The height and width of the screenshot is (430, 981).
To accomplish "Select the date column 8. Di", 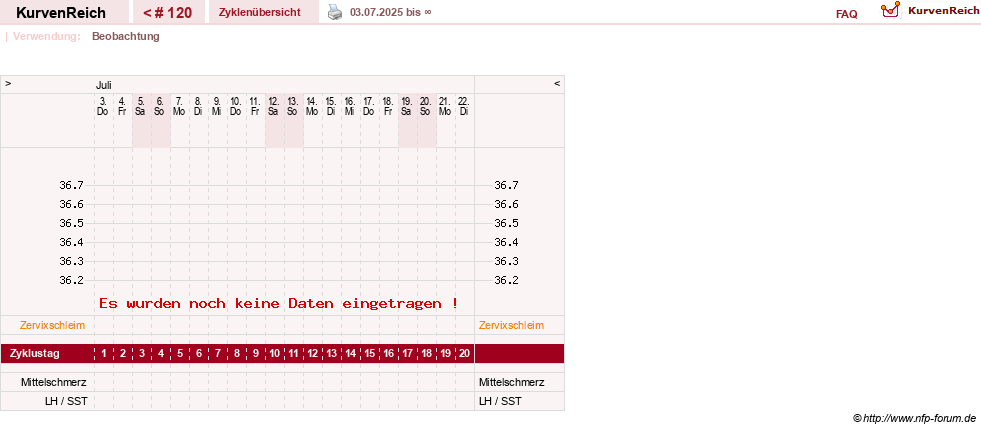I will click(198, 106).
